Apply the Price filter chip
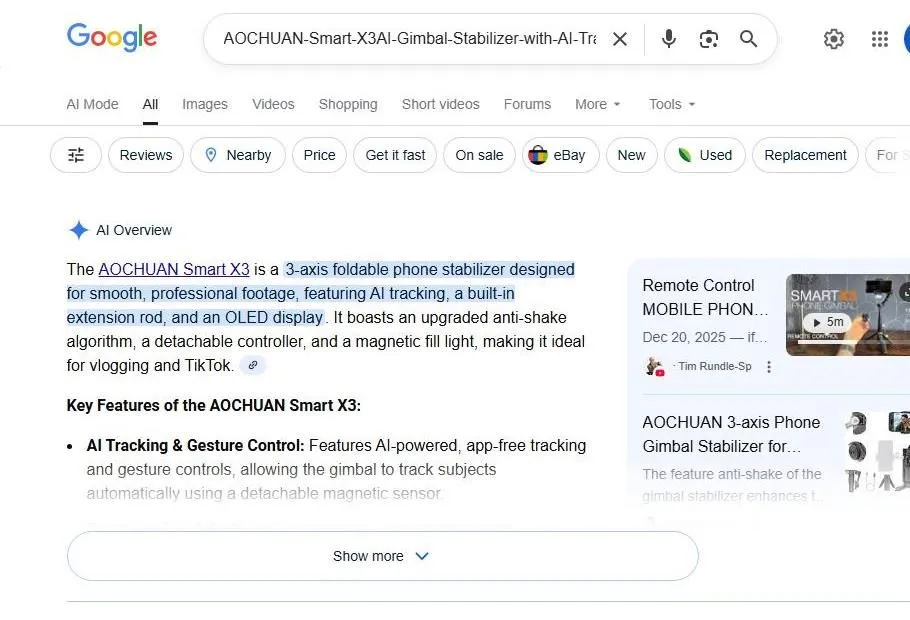Screen dimensions: 910x620 pyautogui.click(x=319, y=155)
